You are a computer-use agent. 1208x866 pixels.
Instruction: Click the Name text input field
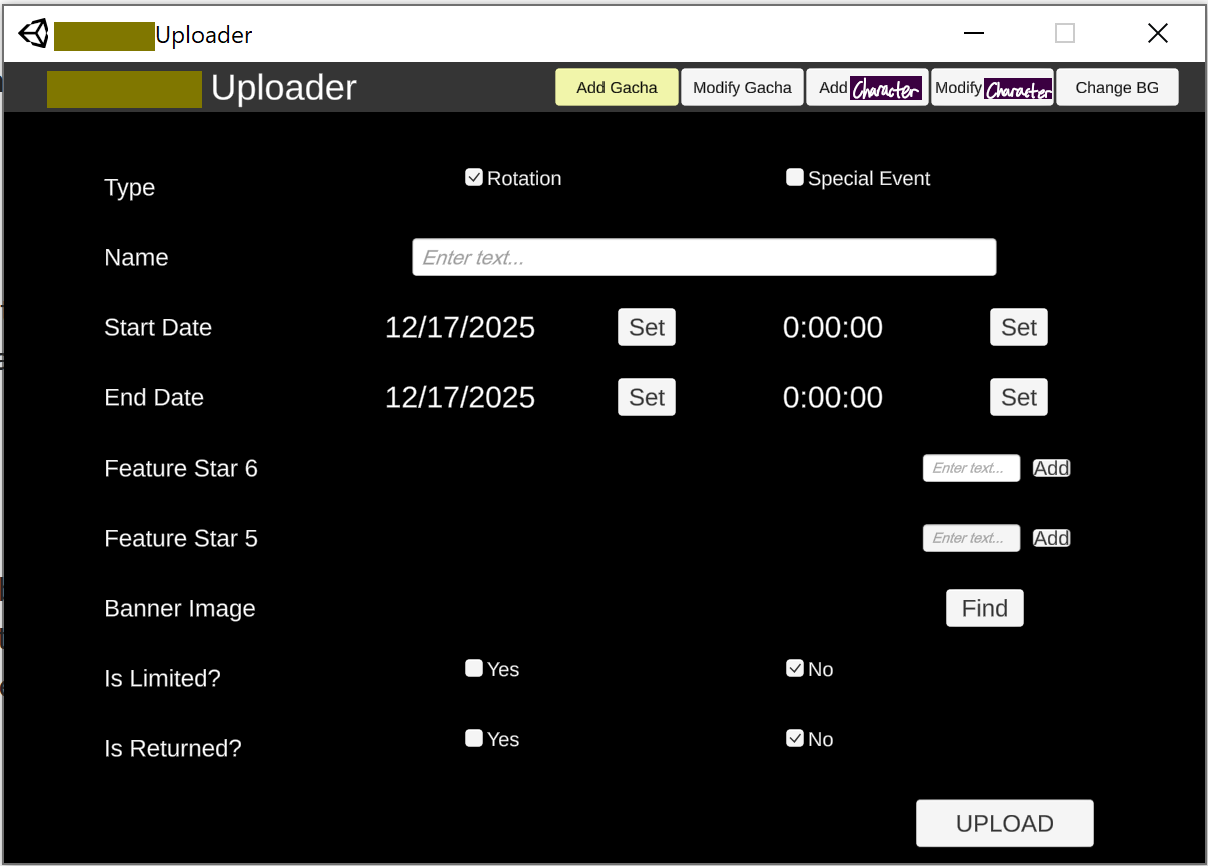tap(704, 257)
